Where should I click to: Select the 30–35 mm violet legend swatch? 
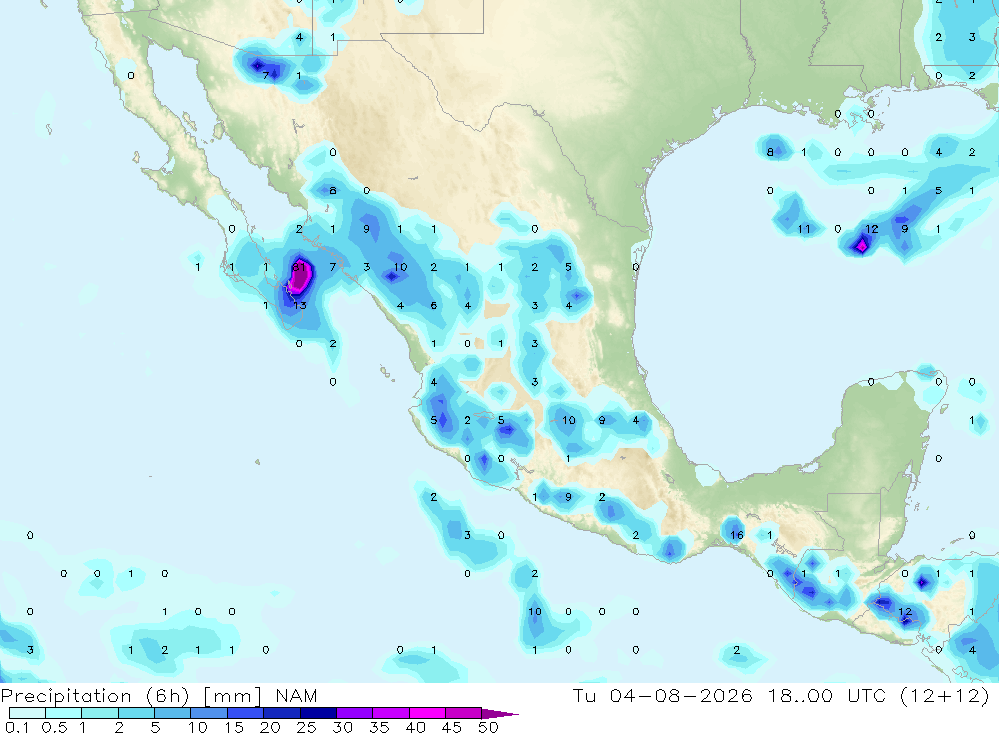pyautogui.click(x=354, y=713)
